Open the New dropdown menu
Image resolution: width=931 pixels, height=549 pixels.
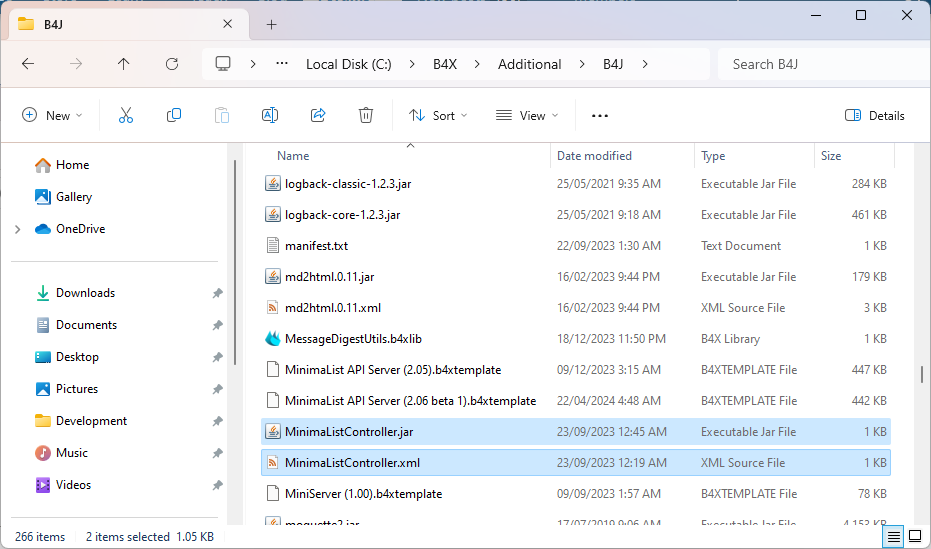pos(52,115)
